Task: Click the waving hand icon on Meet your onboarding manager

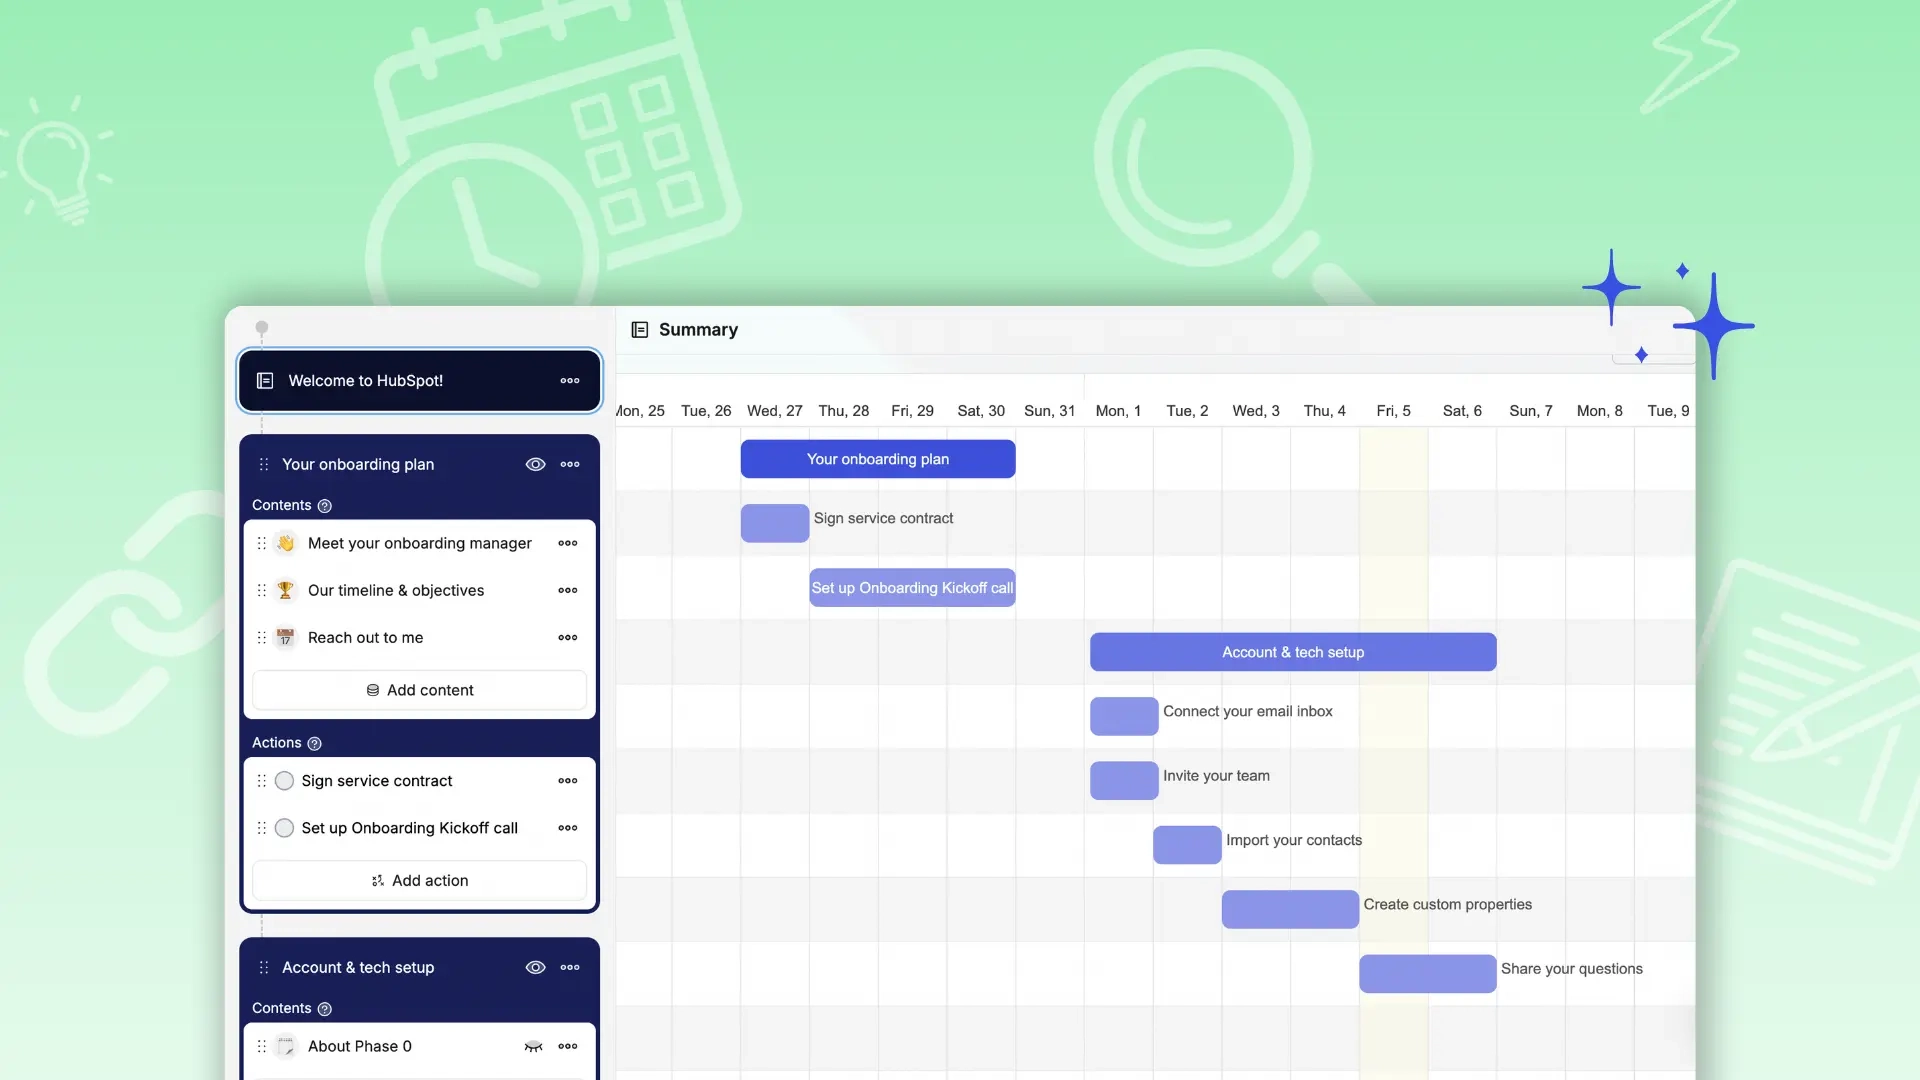Action: [285, 543]
